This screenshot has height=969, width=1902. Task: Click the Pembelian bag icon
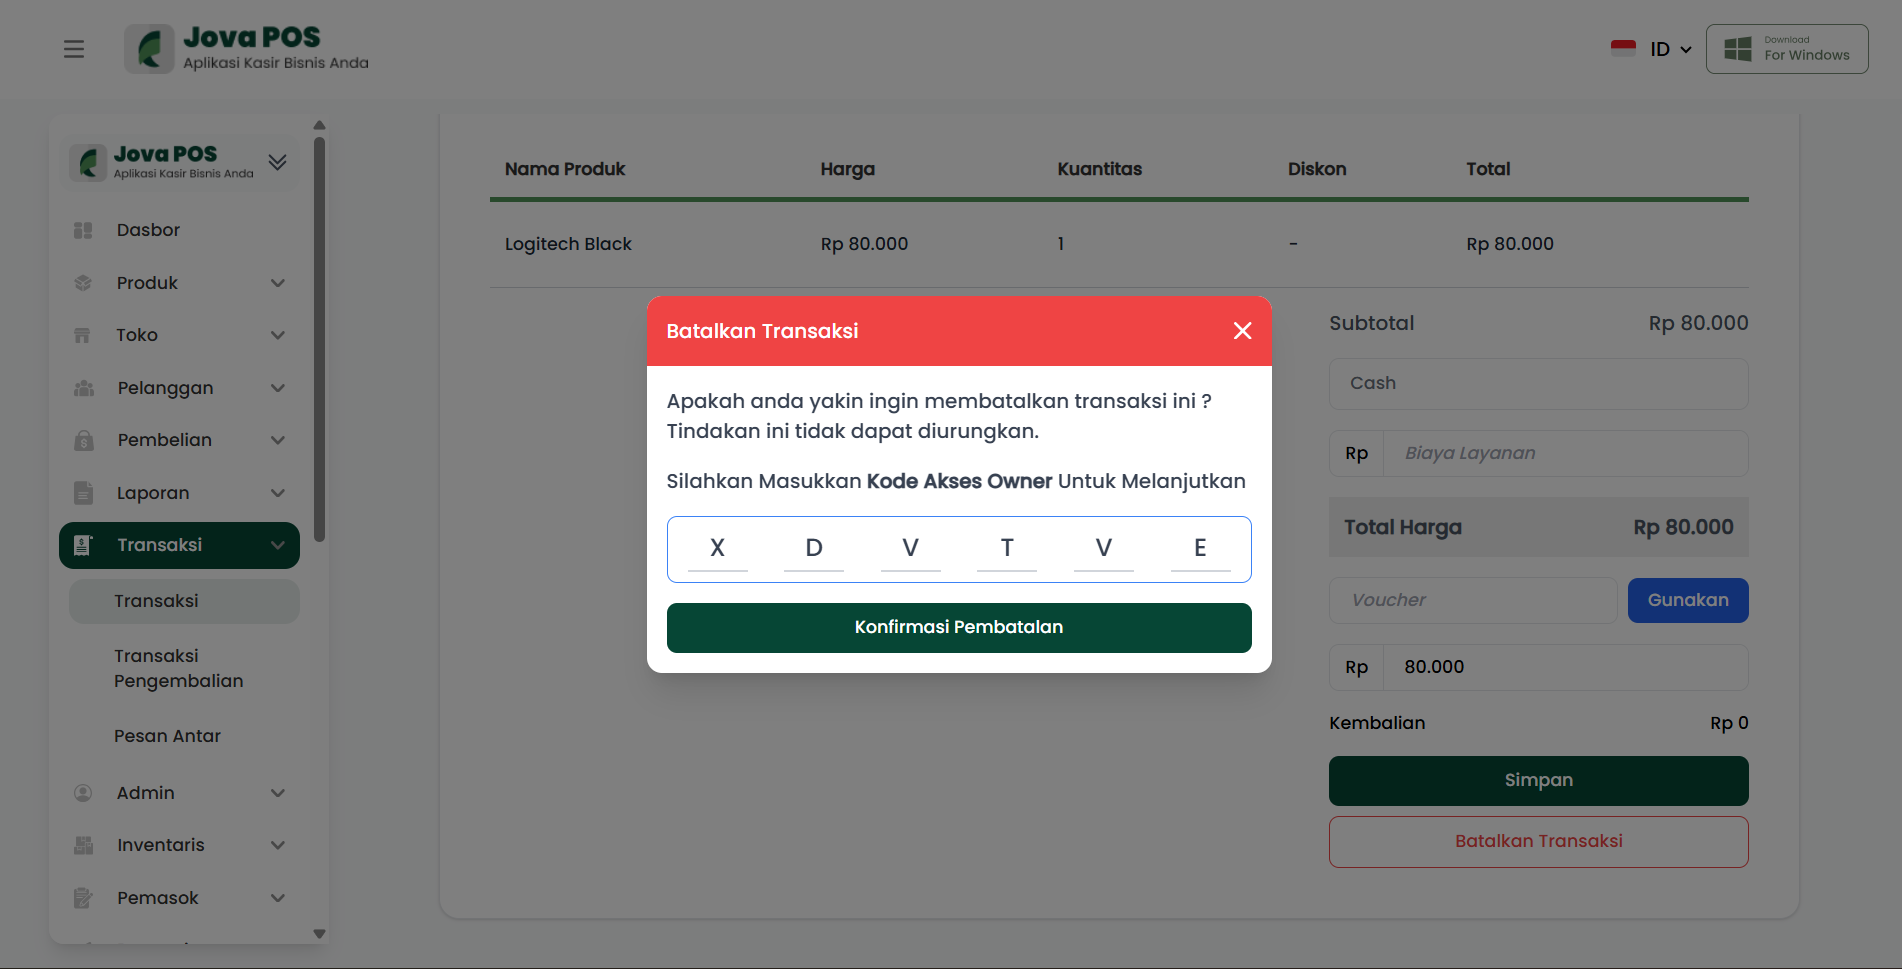pyautogui.click(x=84, y=440)
